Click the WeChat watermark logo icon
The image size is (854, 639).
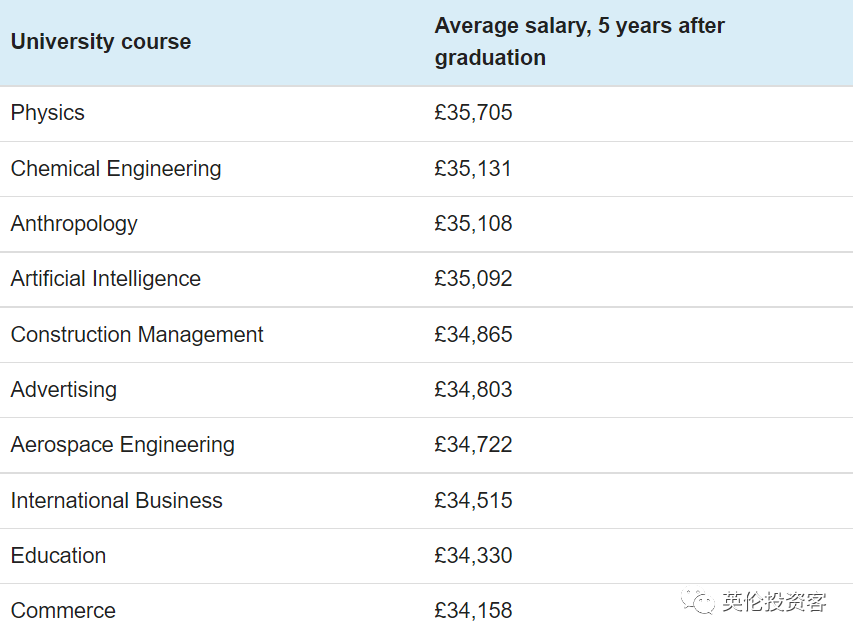tap(698, 601)
